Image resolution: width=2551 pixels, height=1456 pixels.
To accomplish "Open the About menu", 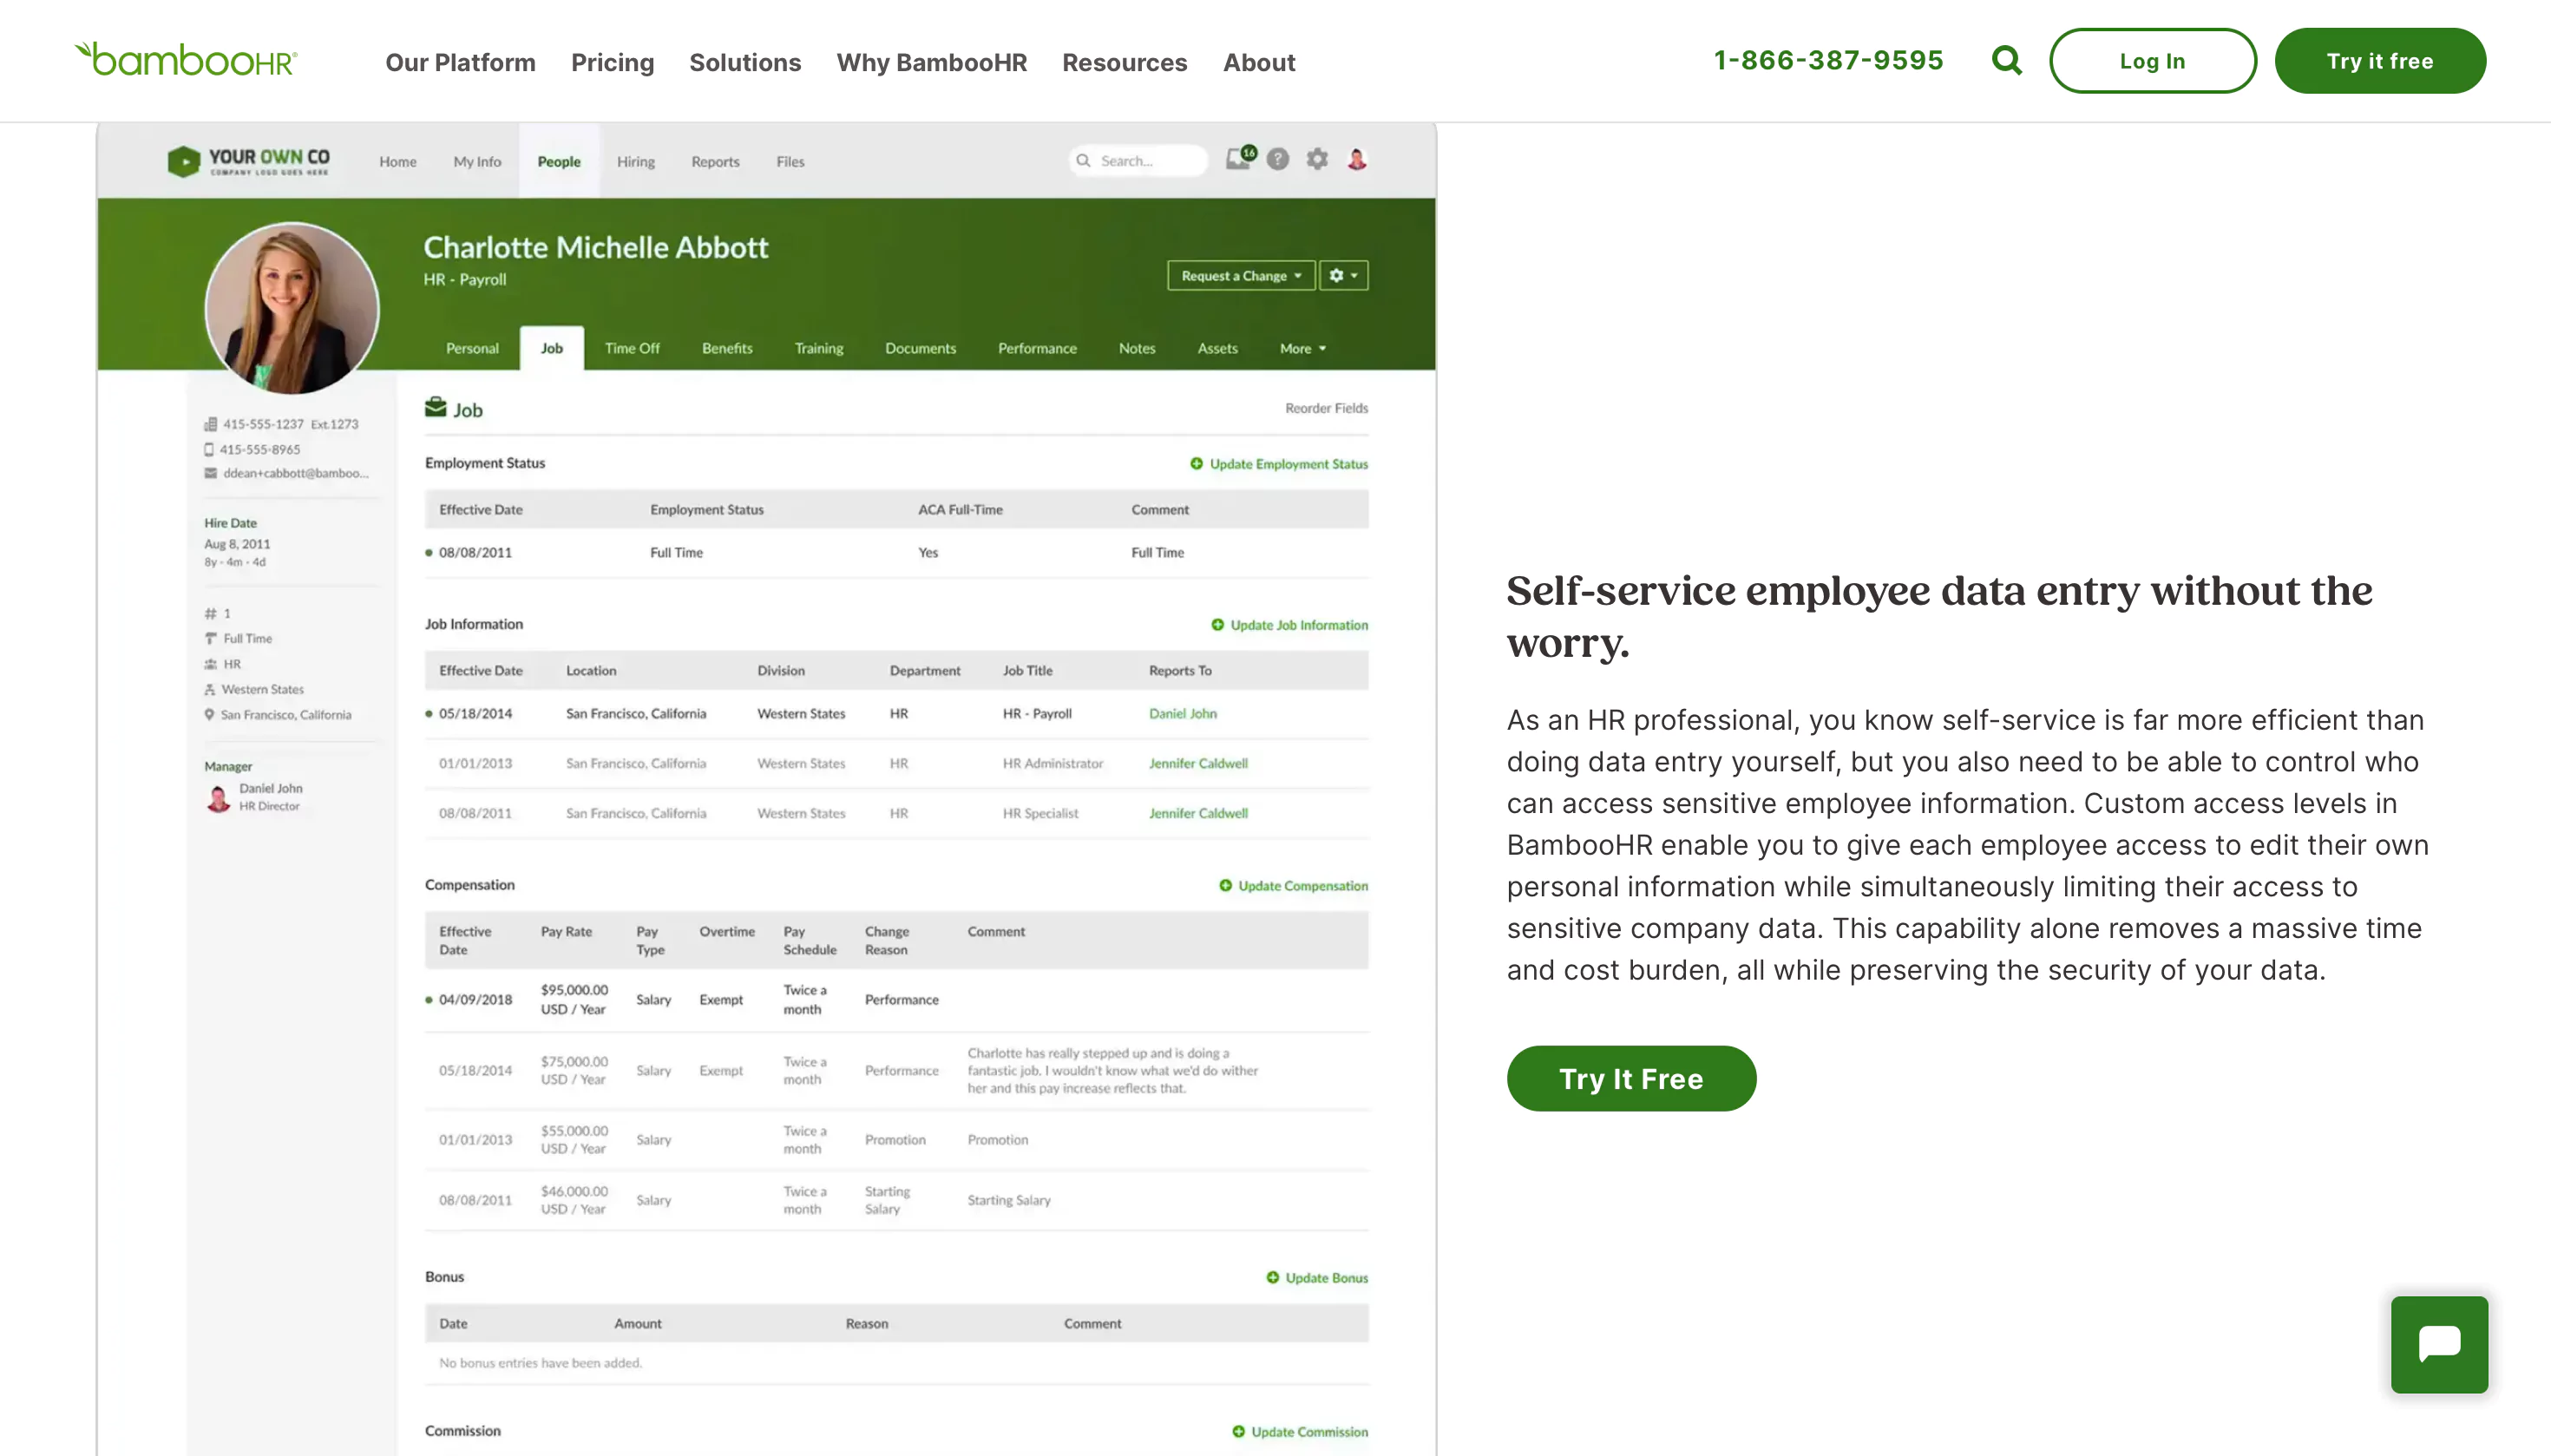I will coord(1259,62).
